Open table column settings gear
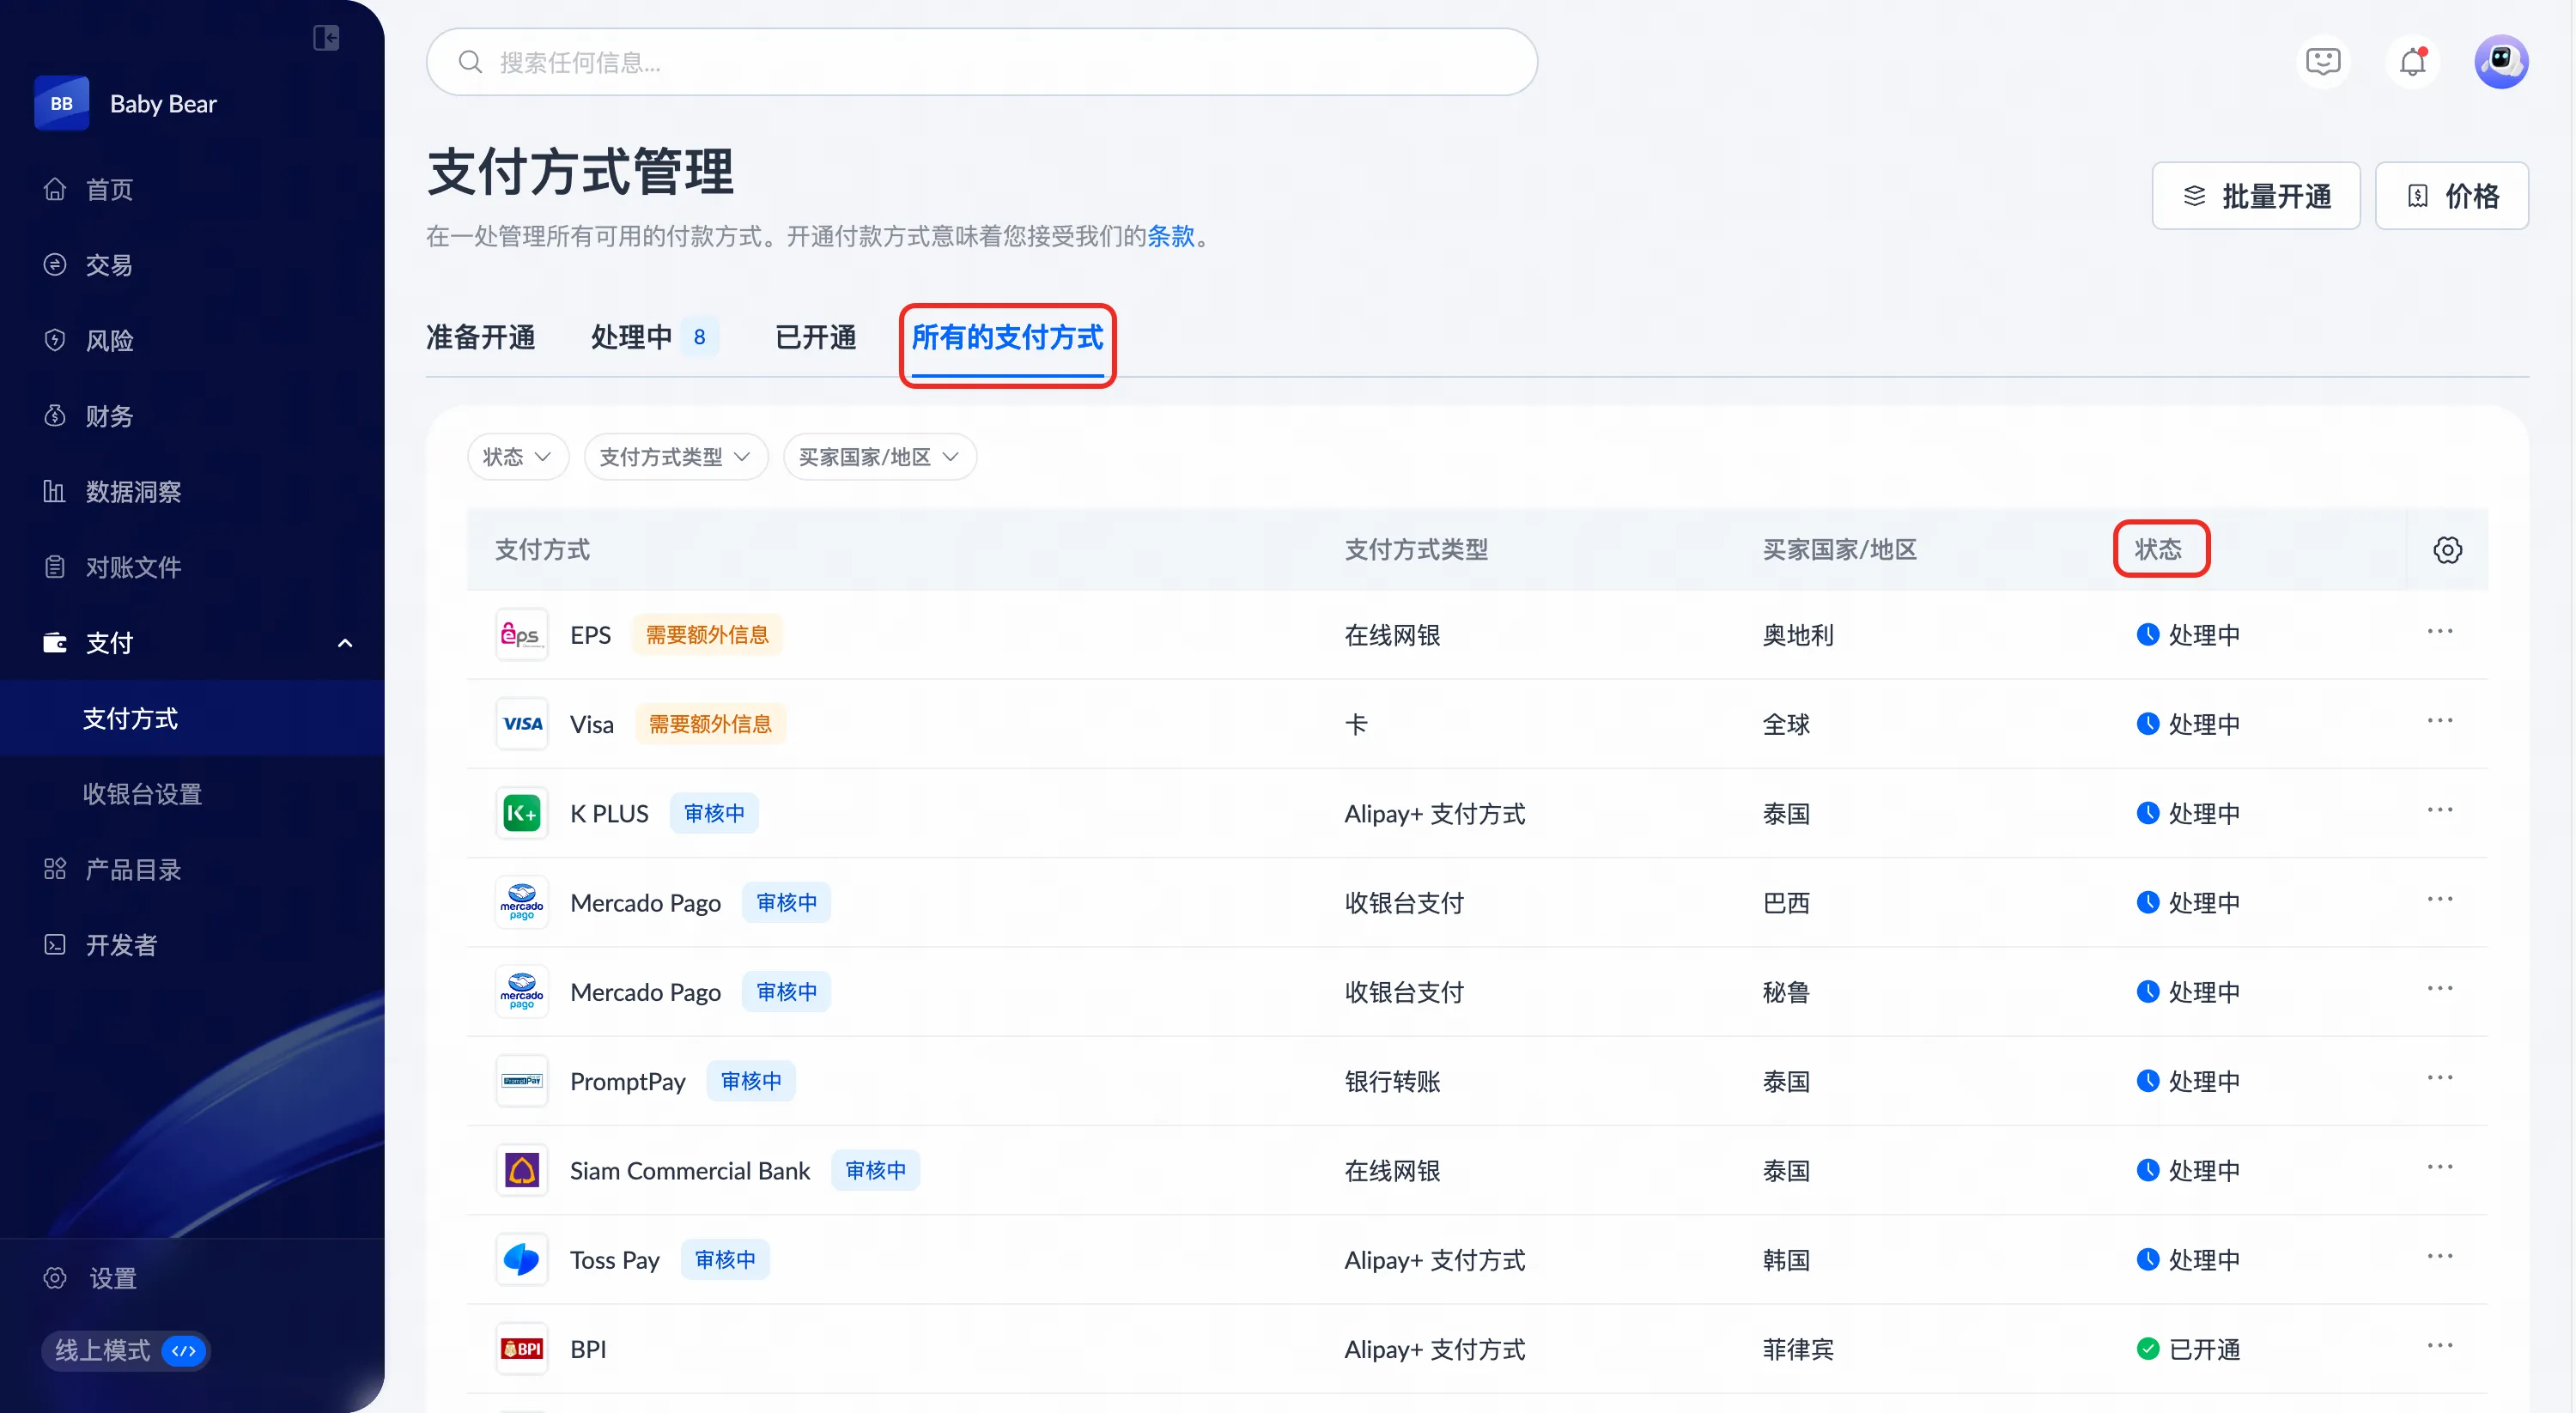 click(2447, 549)
